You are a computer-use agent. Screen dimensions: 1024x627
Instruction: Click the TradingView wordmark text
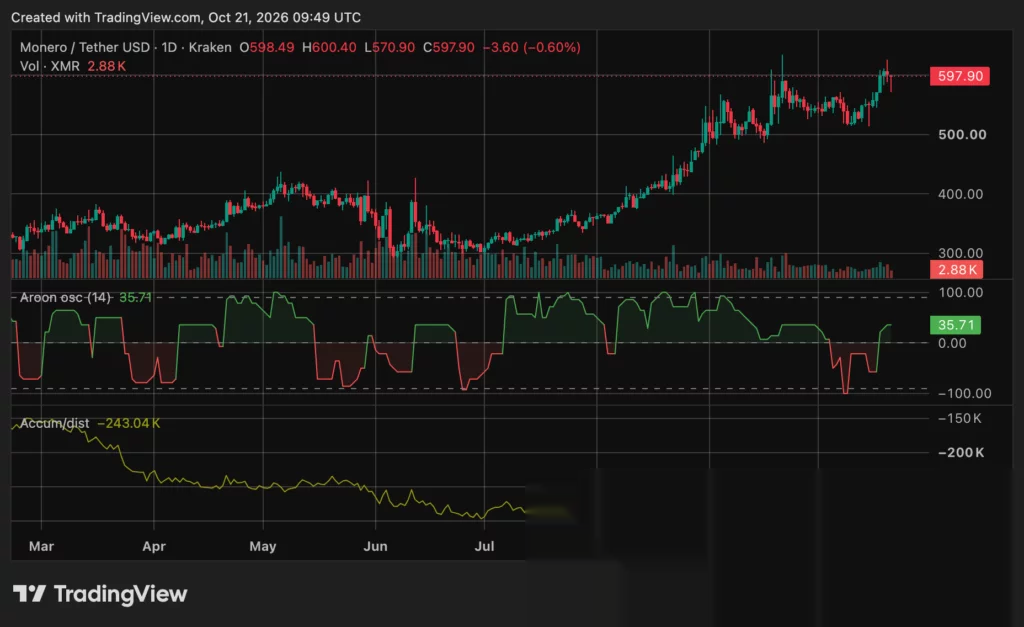pos(120,594)
